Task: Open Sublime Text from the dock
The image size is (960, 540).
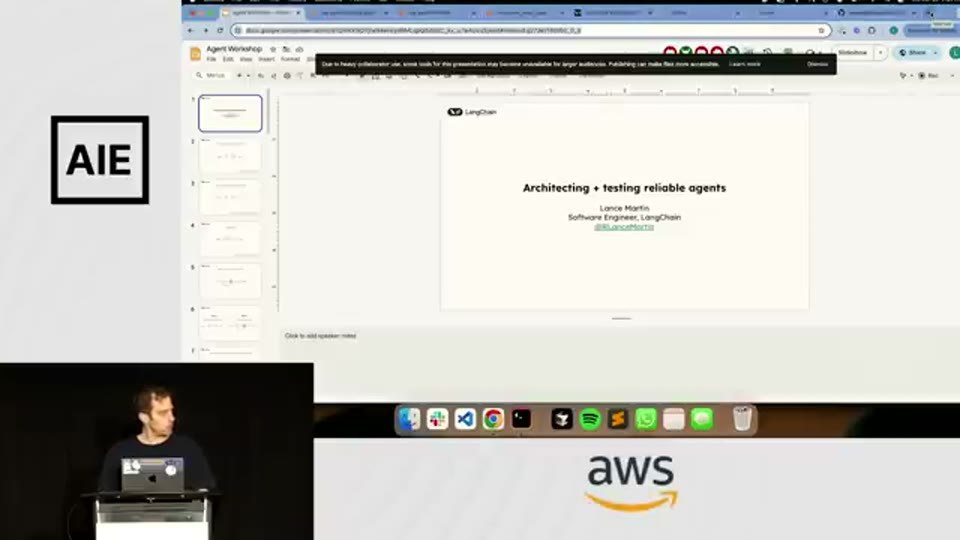Action: tap(618, 419)
